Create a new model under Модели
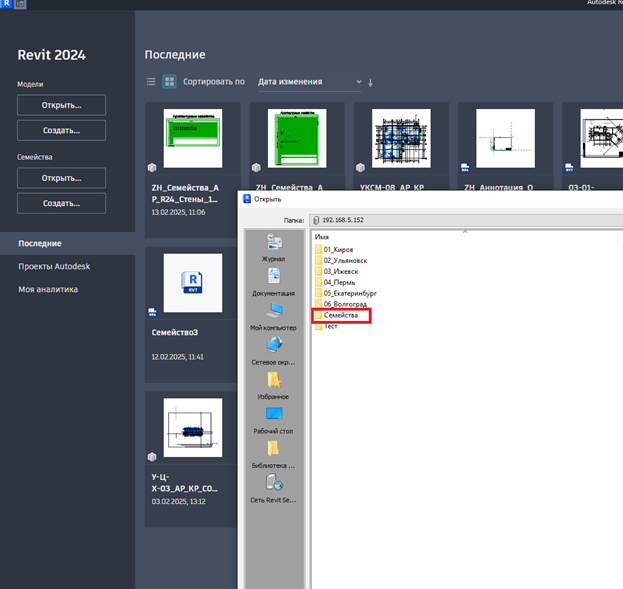Viewport: 623px width, 589px height. pos(61,130)
